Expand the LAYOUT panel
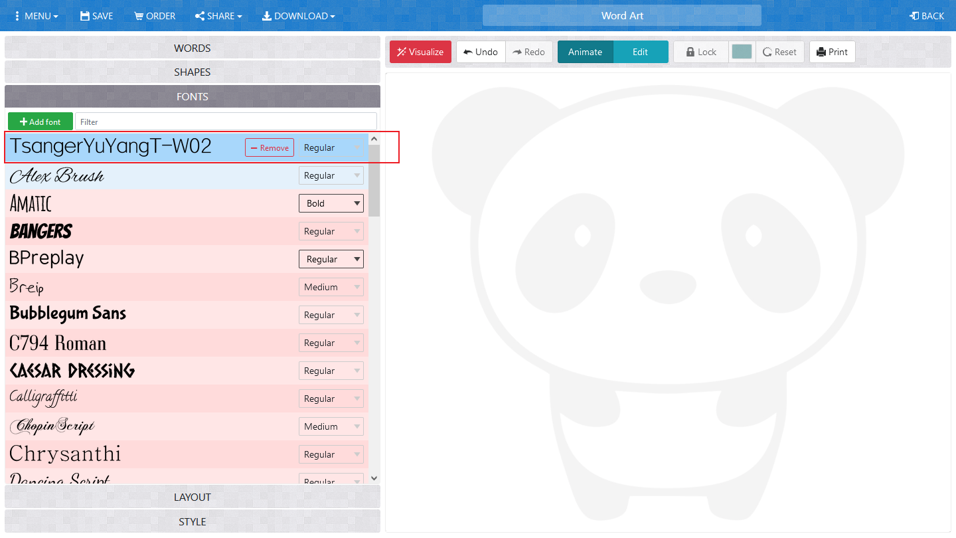The width and height of the screenshot is (956, 538). click(x=192, y=497)
